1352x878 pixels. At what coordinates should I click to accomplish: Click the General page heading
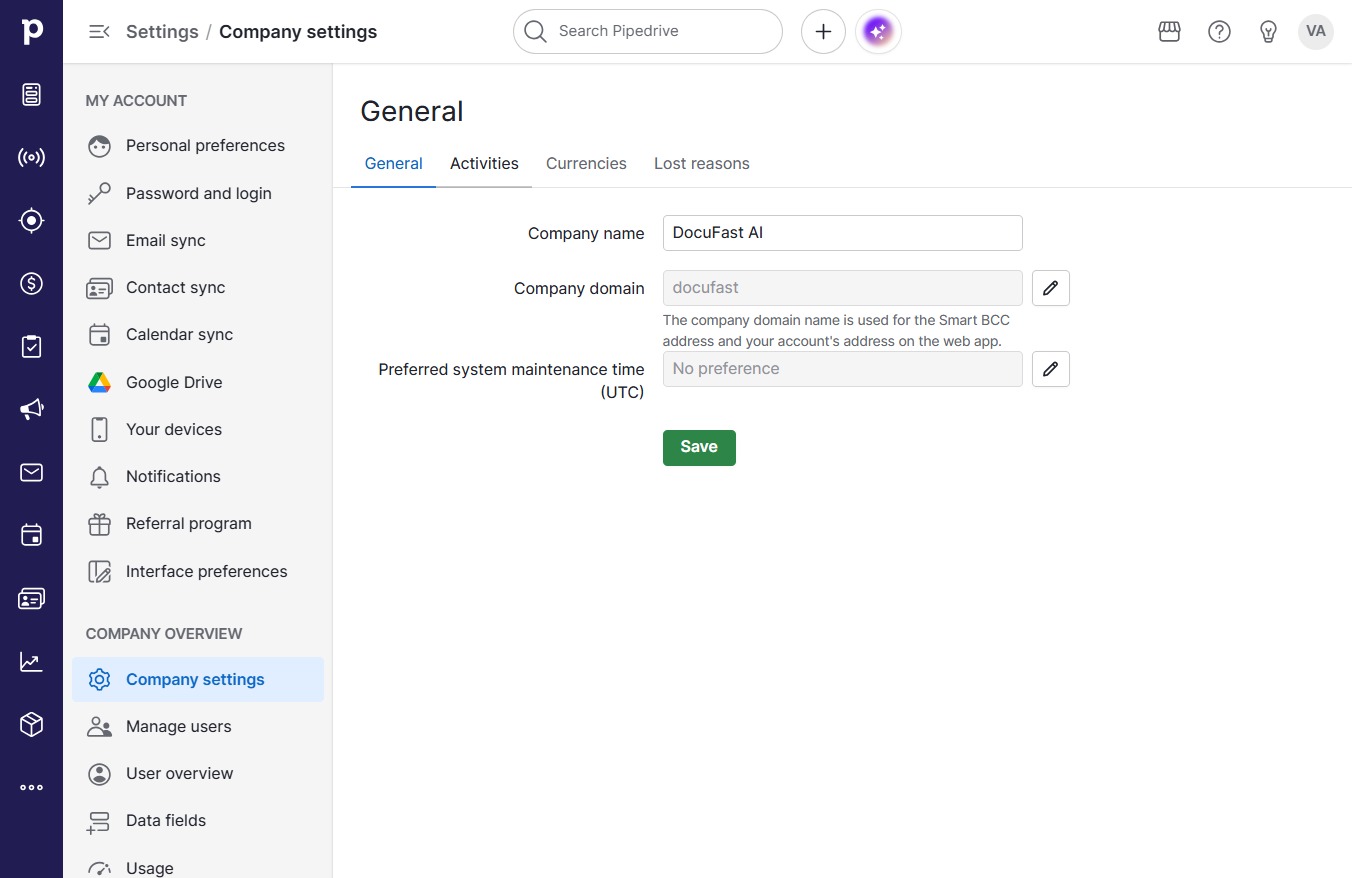[x=412, y=111]
